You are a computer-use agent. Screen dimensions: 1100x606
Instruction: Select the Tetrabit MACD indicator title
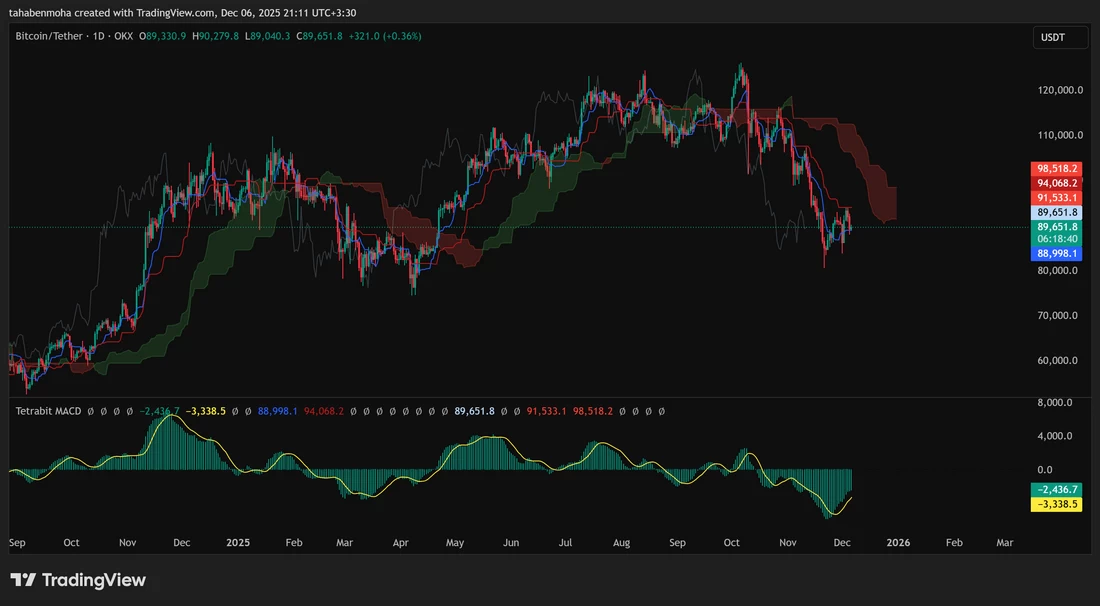pyautogui.click(x=48, y=411)
